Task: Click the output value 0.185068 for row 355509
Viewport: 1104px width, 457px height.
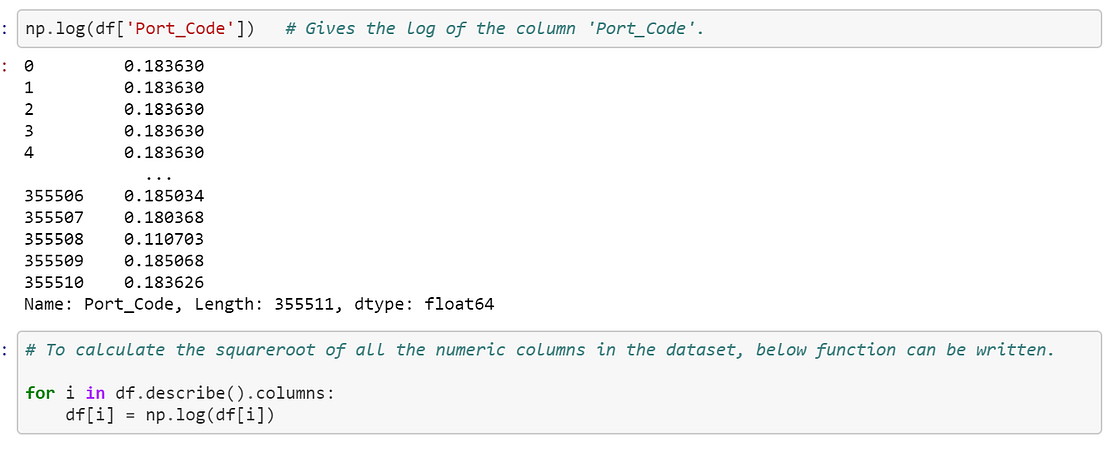Action: (x=164, y=261)
